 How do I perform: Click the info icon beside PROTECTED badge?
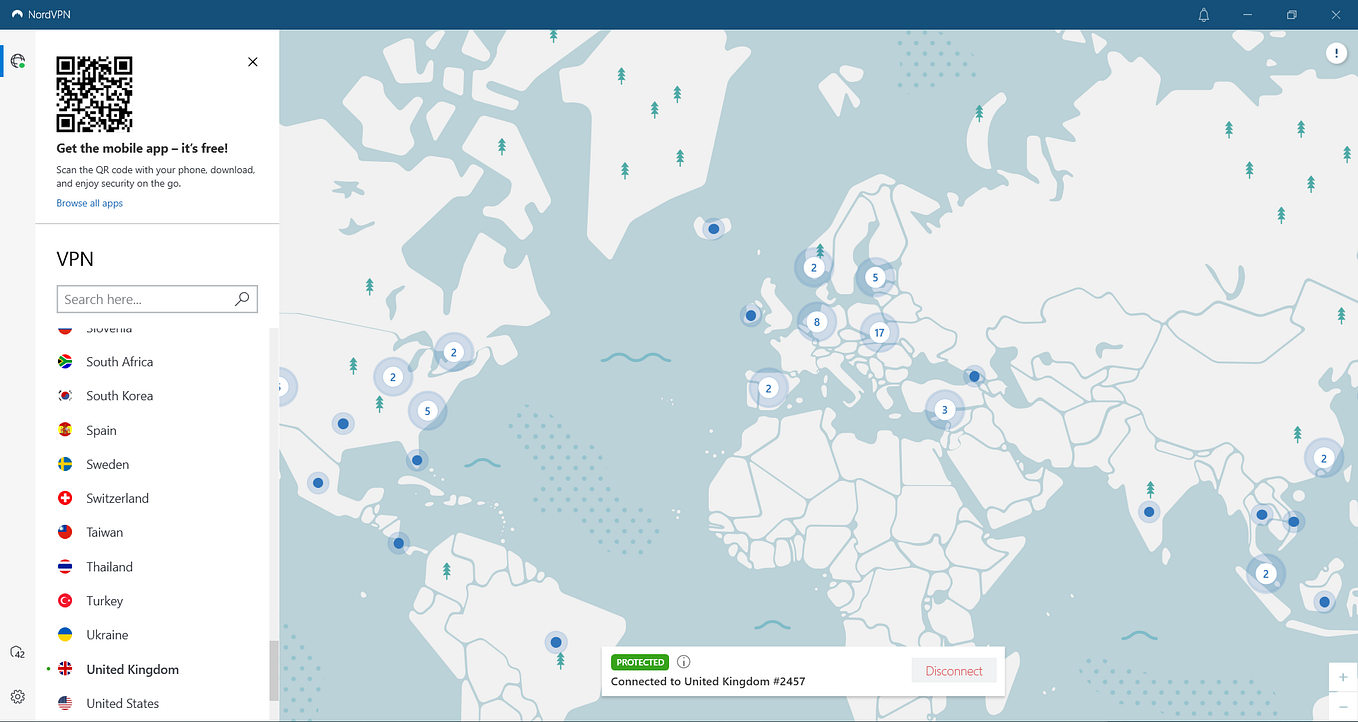click(x=683, y=661)
